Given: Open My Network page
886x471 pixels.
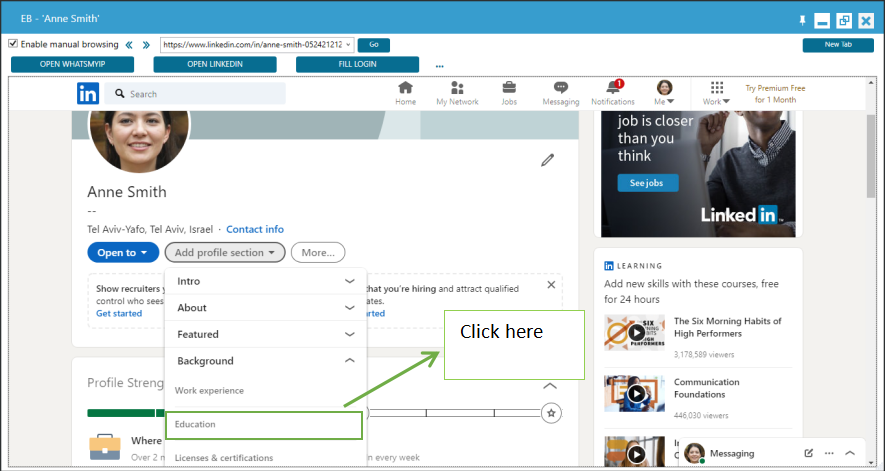Looking at the screenshot, I should pos(457,94).
